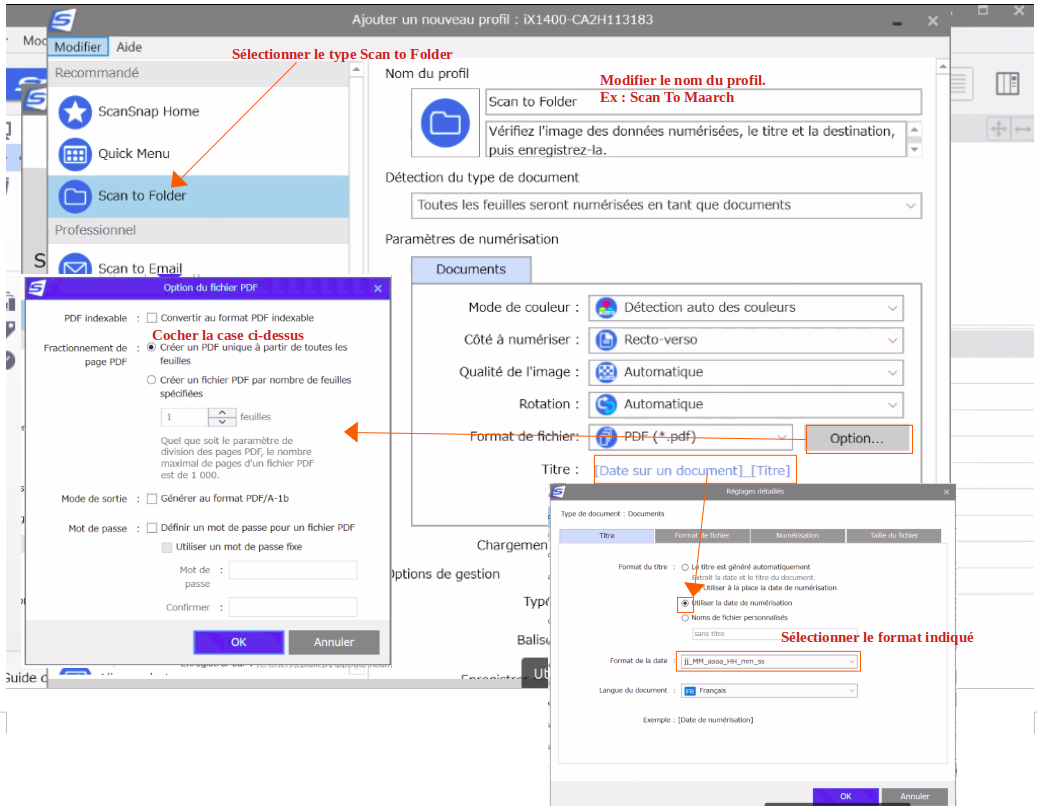1037x809 pixels.
Task: Click the Rotation Automatique icon
Action: (606, 404)
